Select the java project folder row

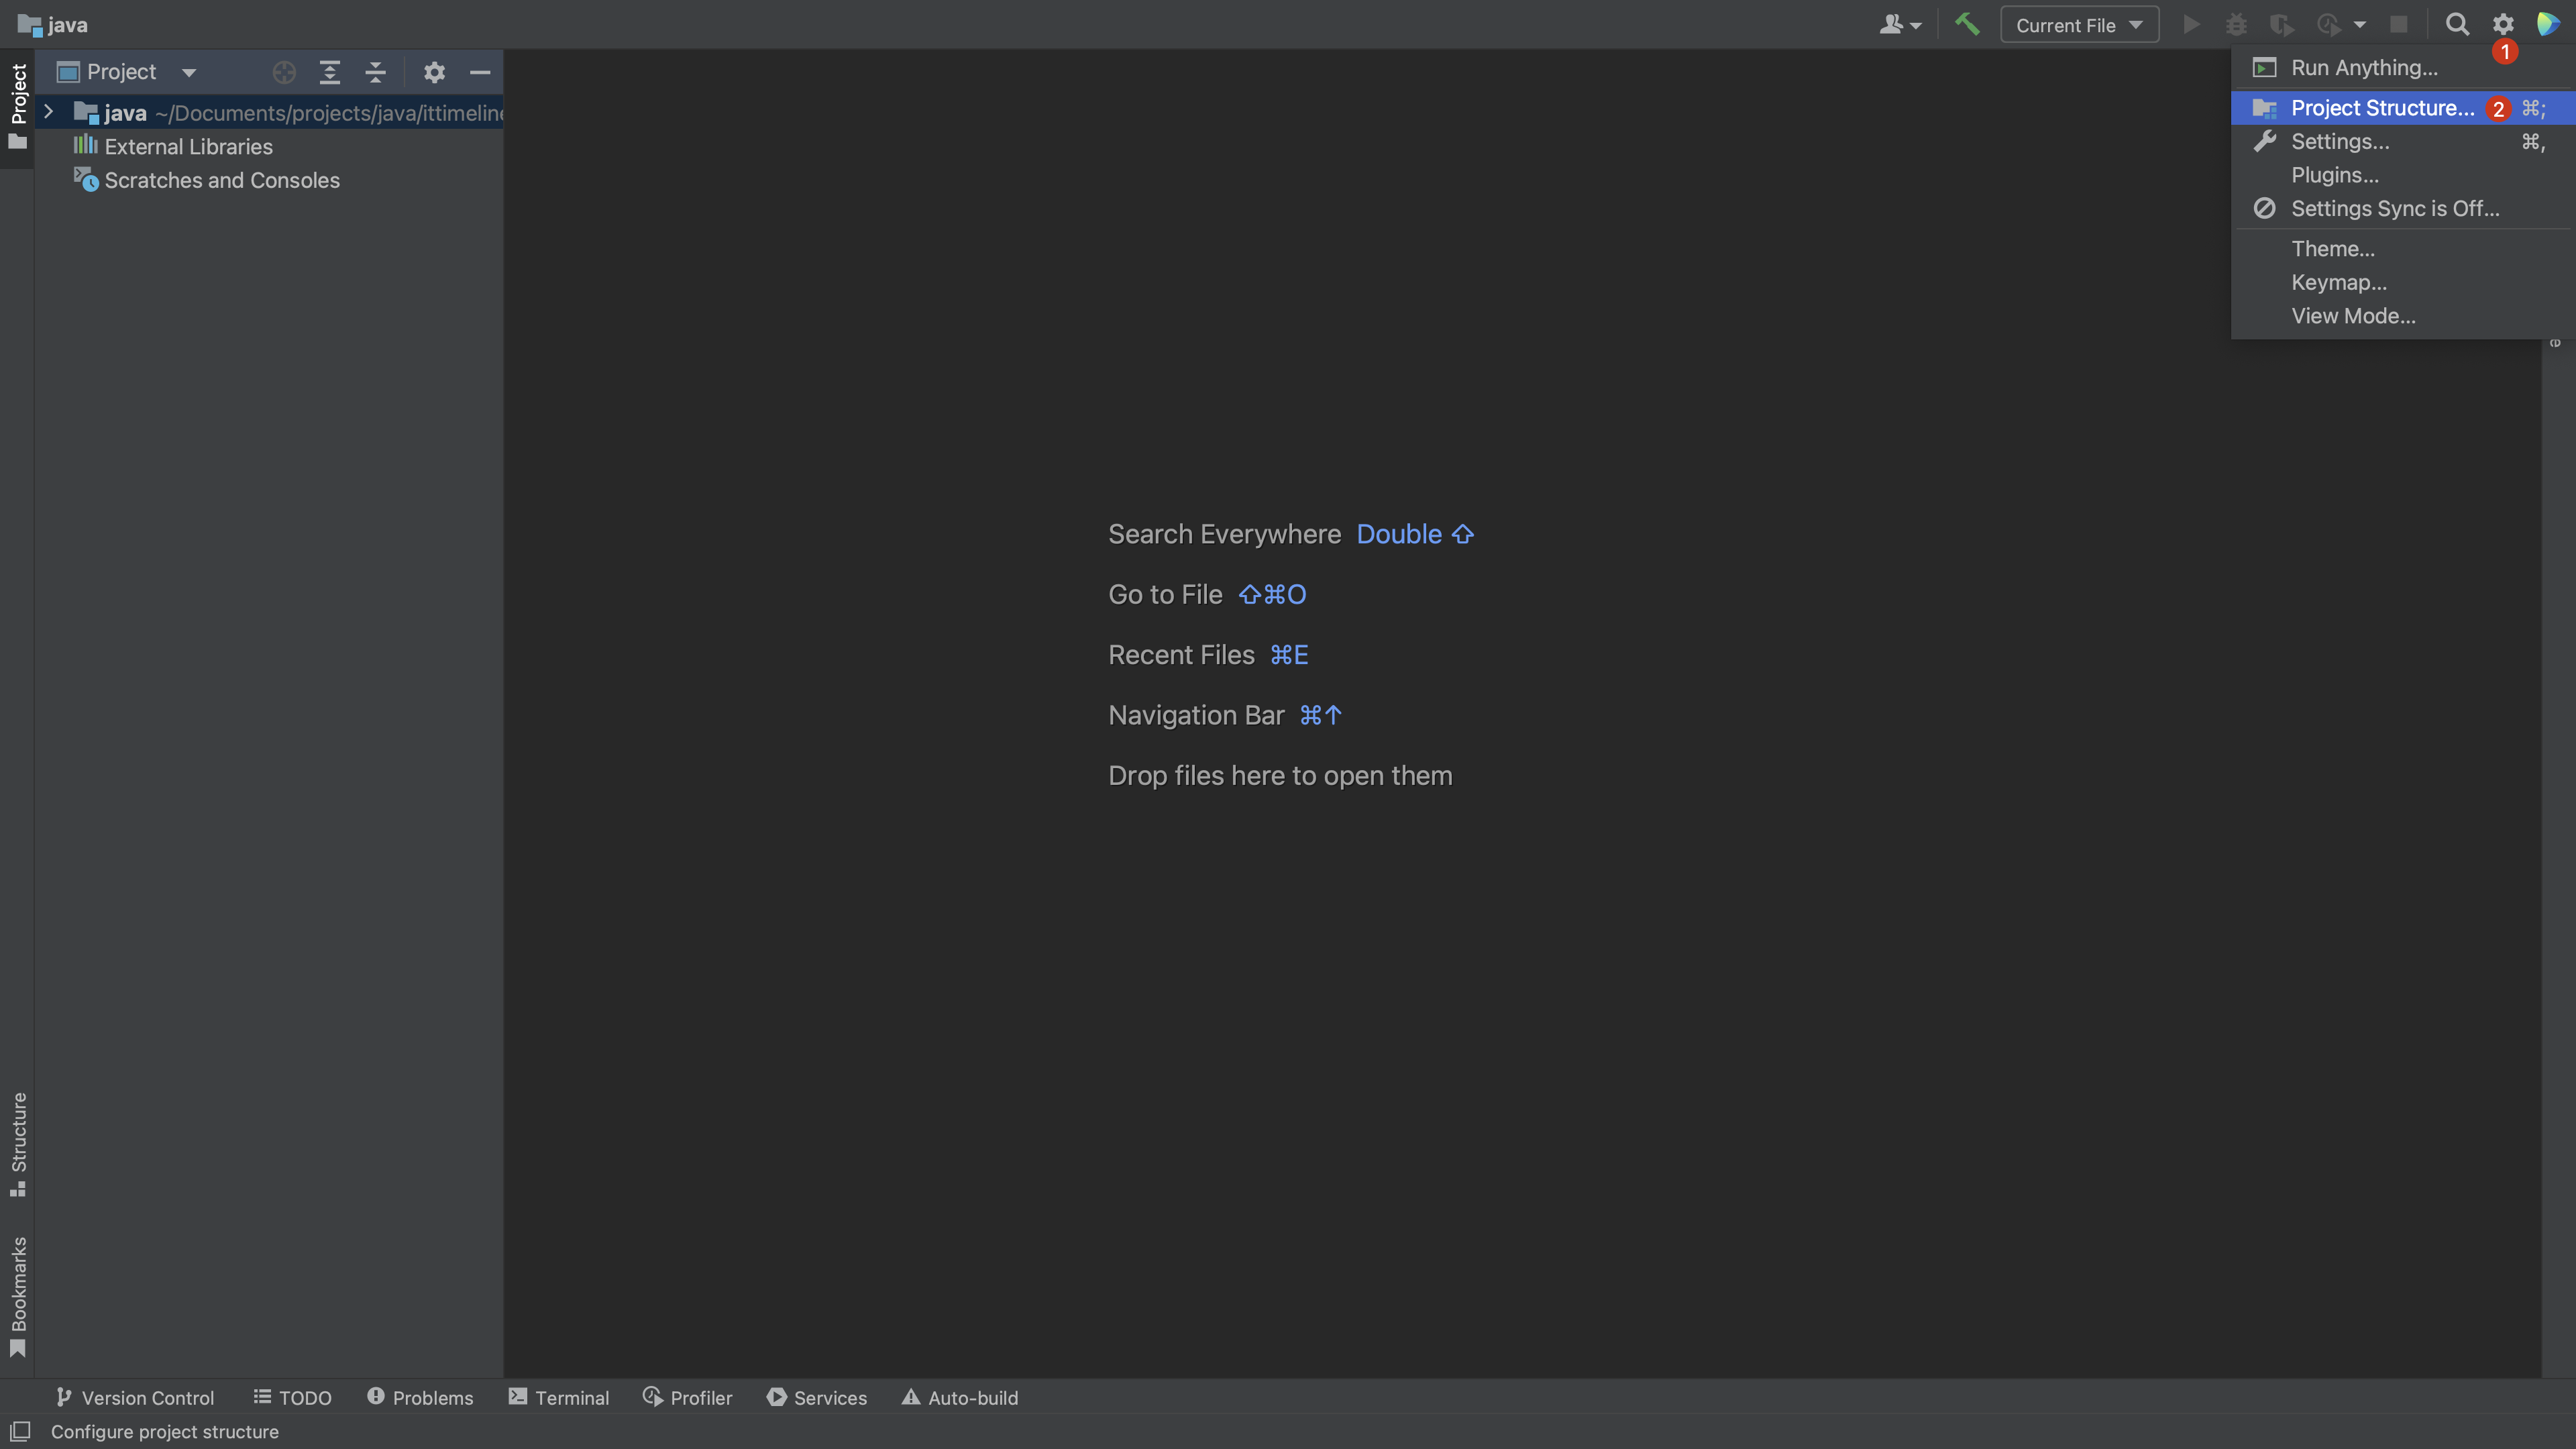coord(269,113)
